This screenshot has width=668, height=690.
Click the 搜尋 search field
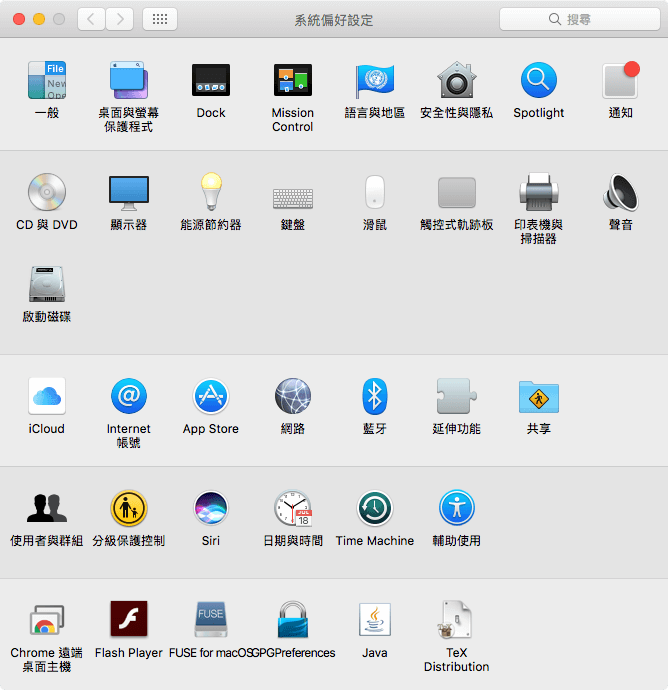point(580,19)
